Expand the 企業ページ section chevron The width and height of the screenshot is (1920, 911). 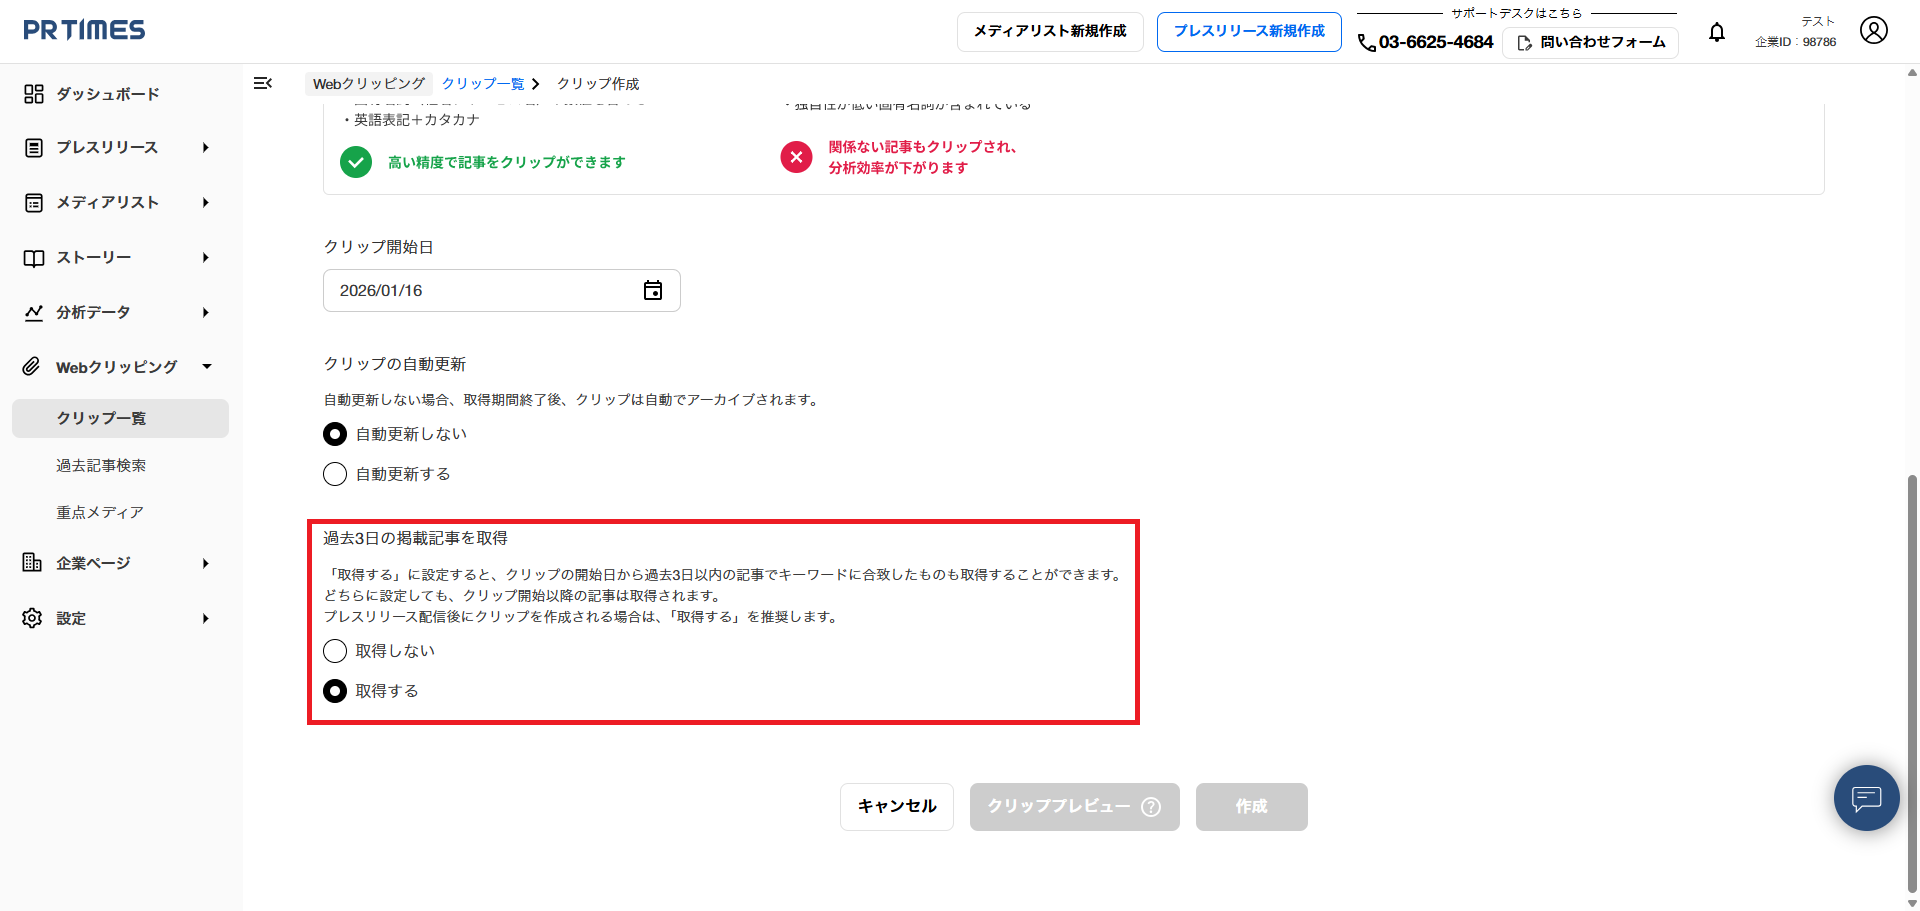tap(206, 562)
